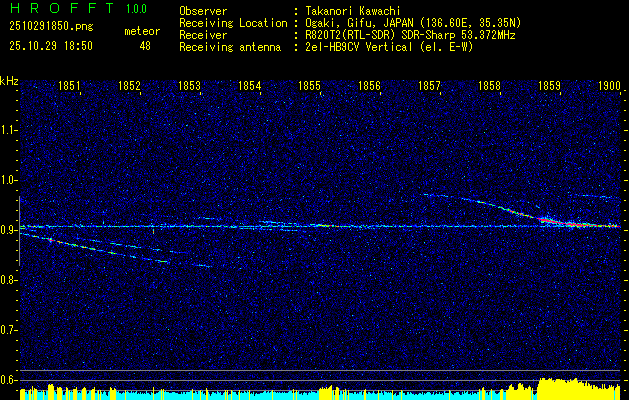This screenshot has width=629, height=400.
Task: Click the 1851 time axis marker
Action: (x=69, y=86)
